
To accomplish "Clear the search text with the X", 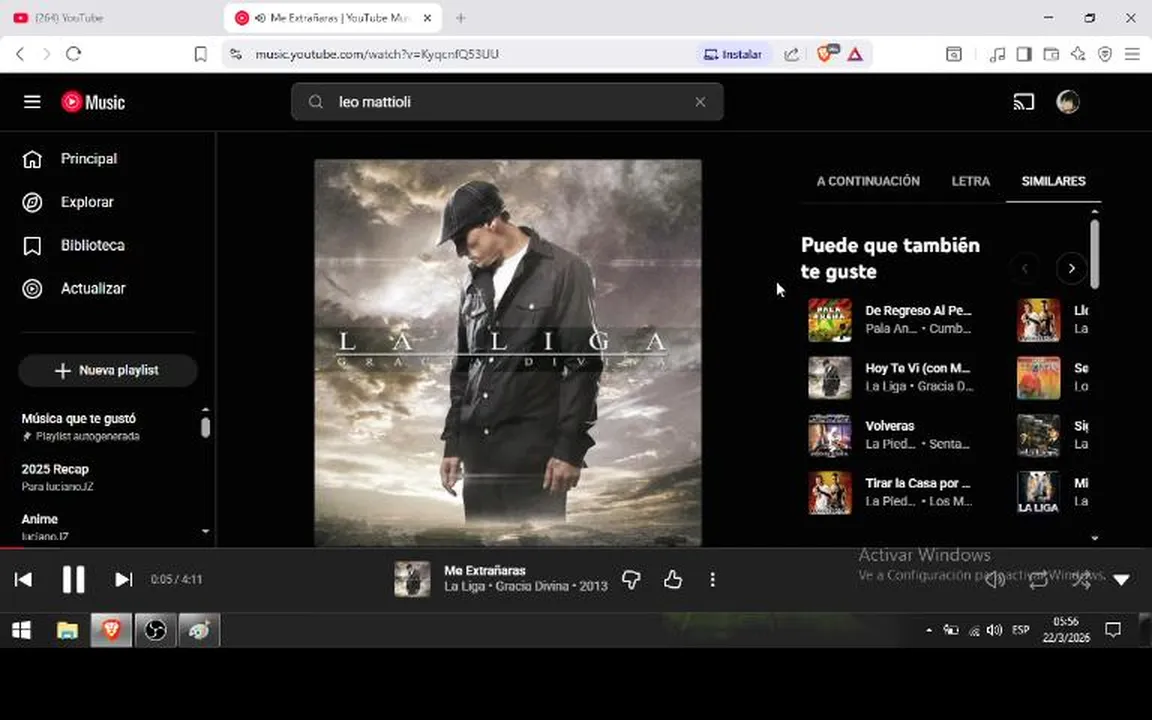I will [x=700, y=102].
